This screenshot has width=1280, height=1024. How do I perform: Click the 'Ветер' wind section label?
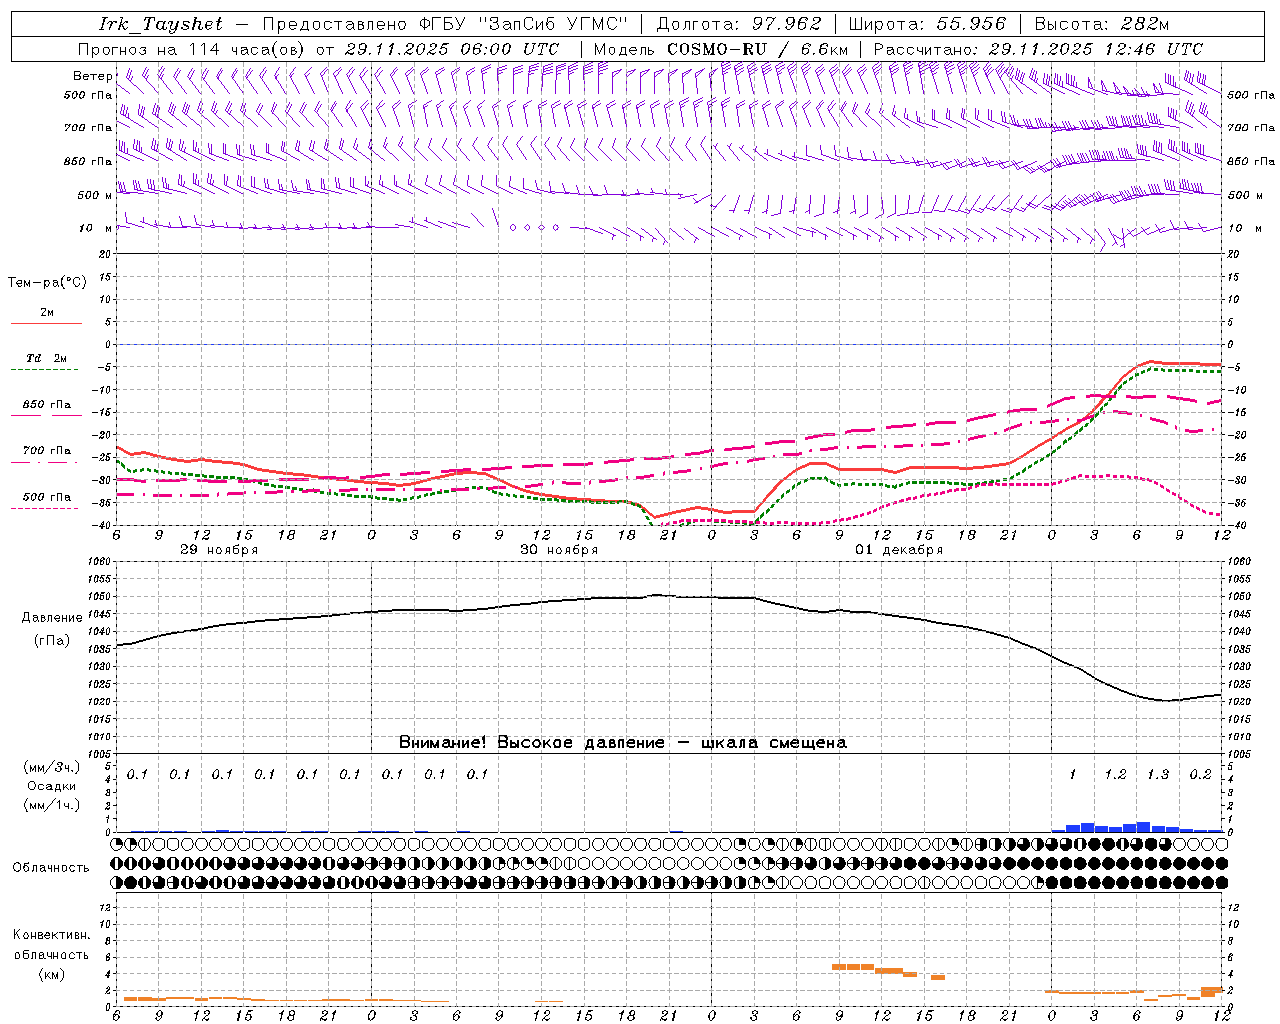(x=92, y=76)
